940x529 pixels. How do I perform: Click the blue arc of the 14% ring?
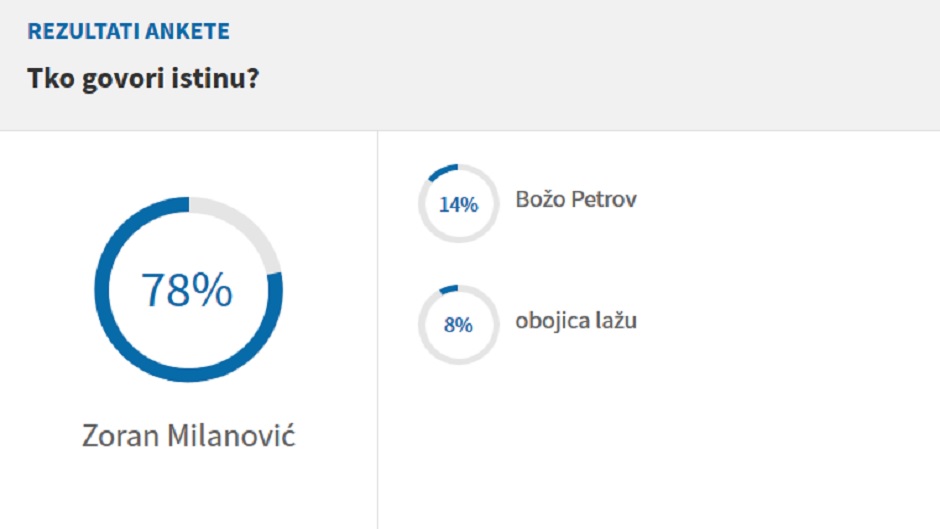[442, 170]
